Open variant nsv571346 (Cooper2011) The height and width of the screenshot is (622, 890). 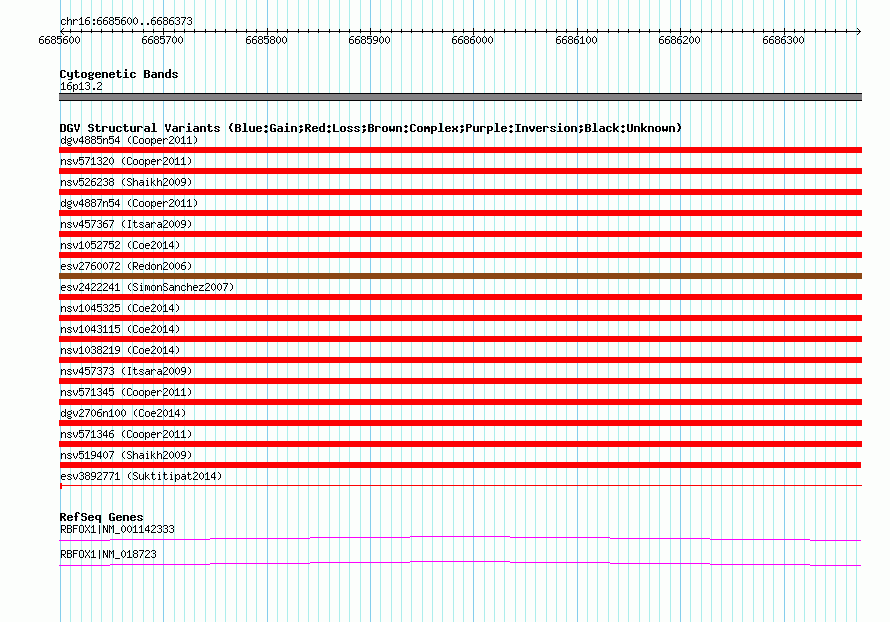pos(126,434)
